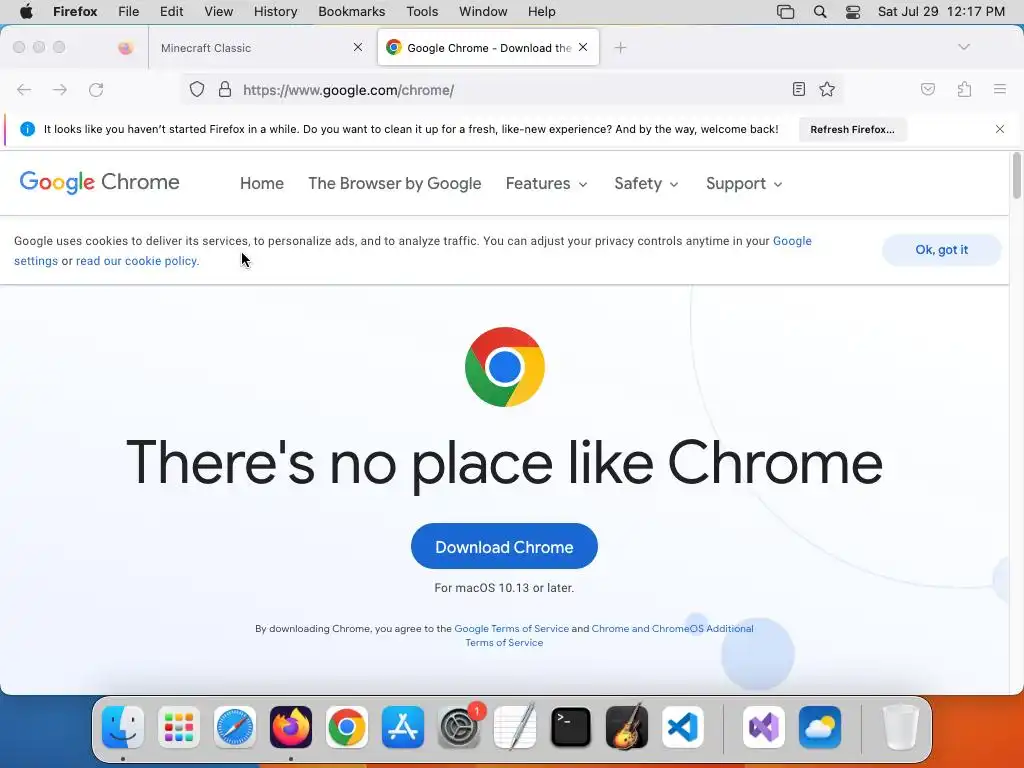Open Finder from the Dock

pyautogui.click(x=123, y=727)
